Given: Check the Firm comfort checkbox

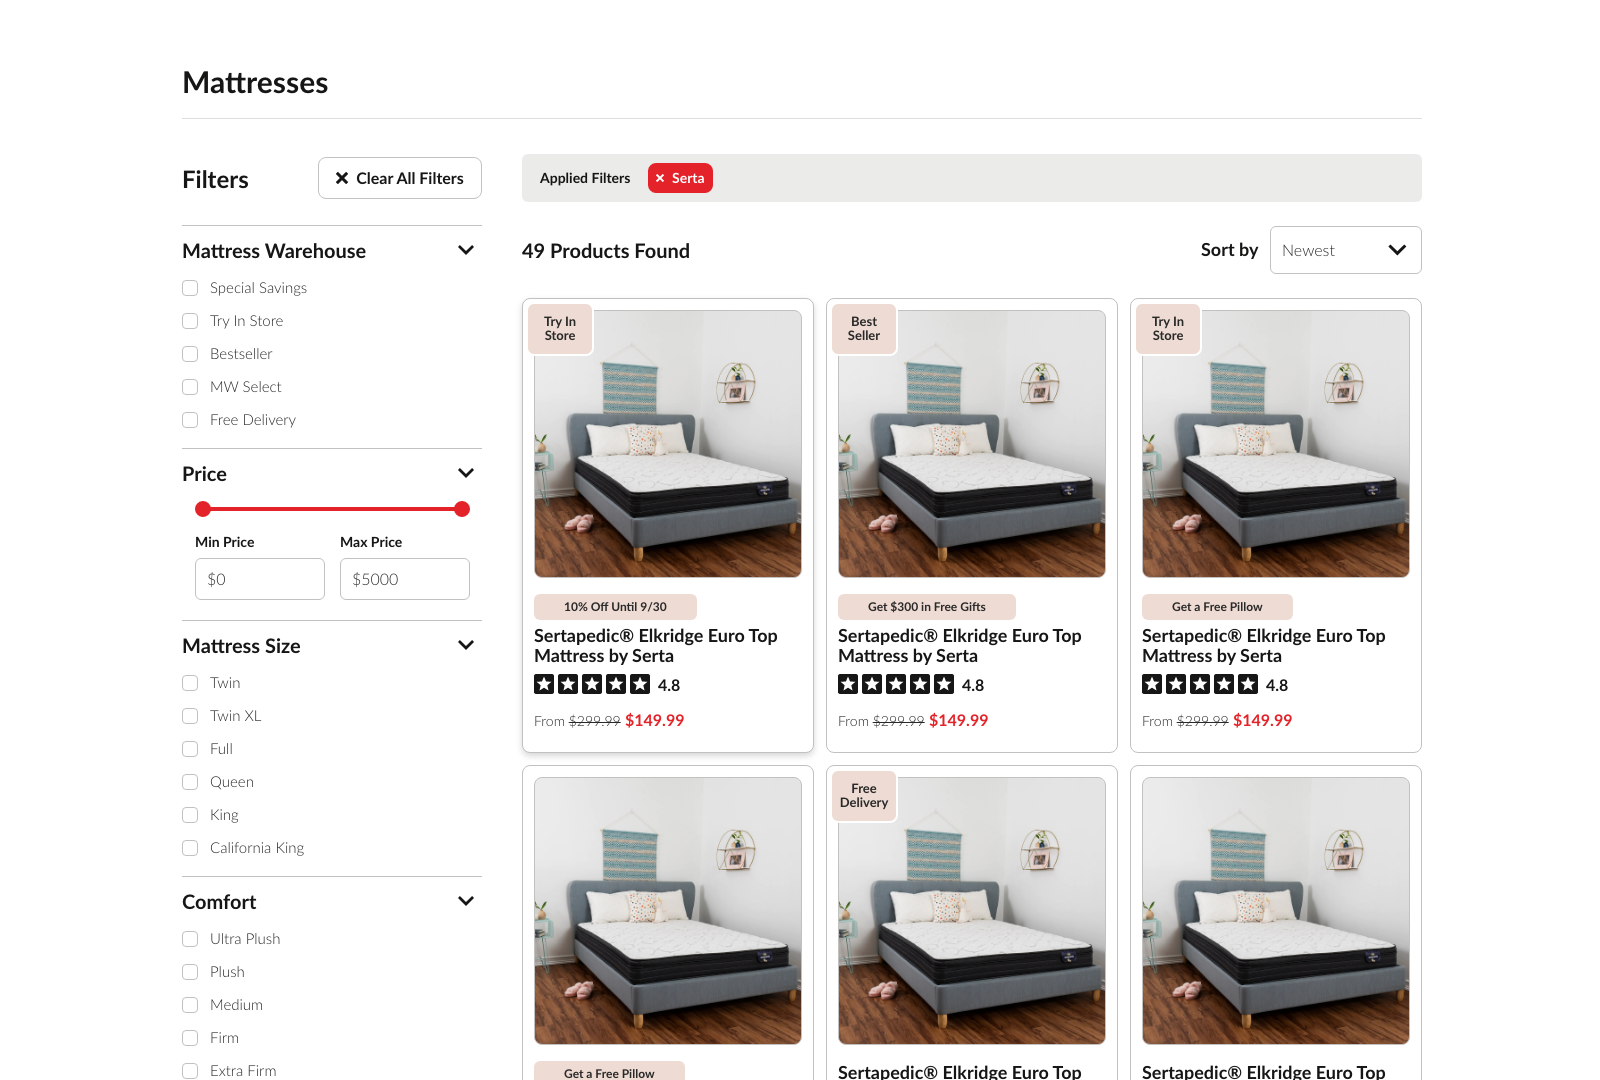Looking at the screenshot, I should pyautogui.click(x=190, y=1038).
